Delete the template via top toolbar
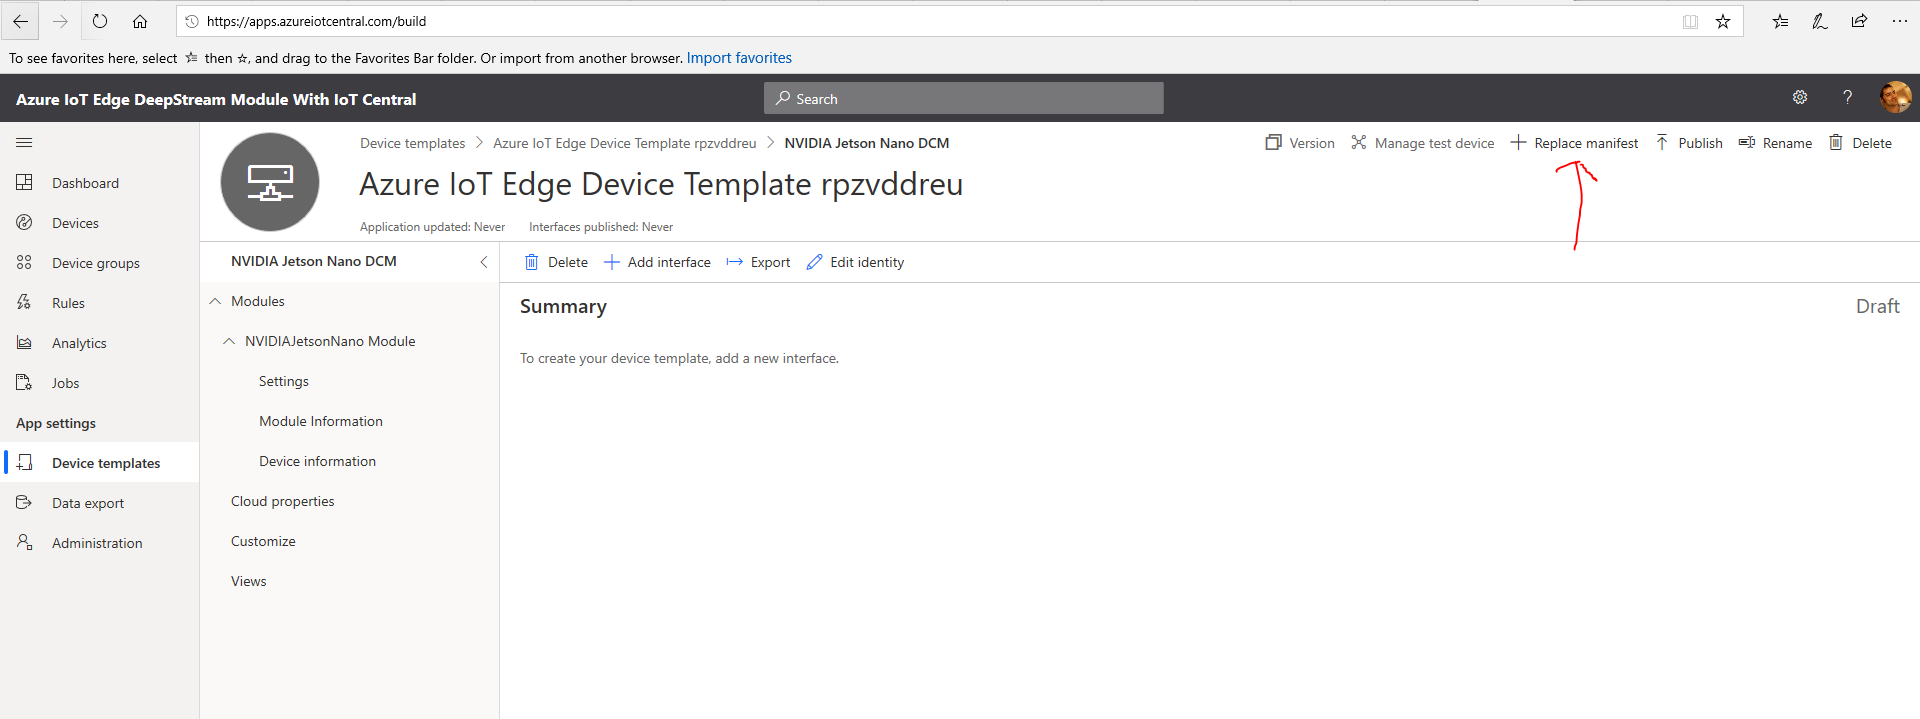Screen dimensions: 1920x719 tap(1860, 143)
